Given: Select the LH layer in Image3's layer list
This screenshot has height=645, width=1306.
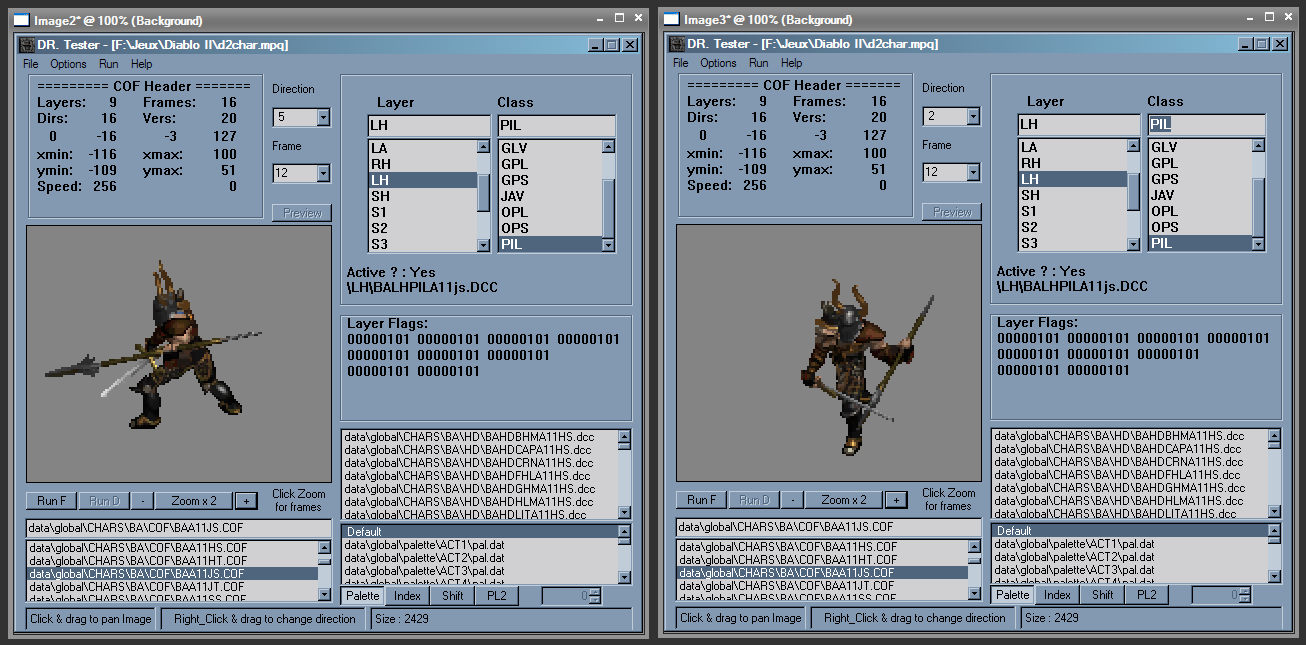Looking at the screenshot, I should click(1072, 179).
